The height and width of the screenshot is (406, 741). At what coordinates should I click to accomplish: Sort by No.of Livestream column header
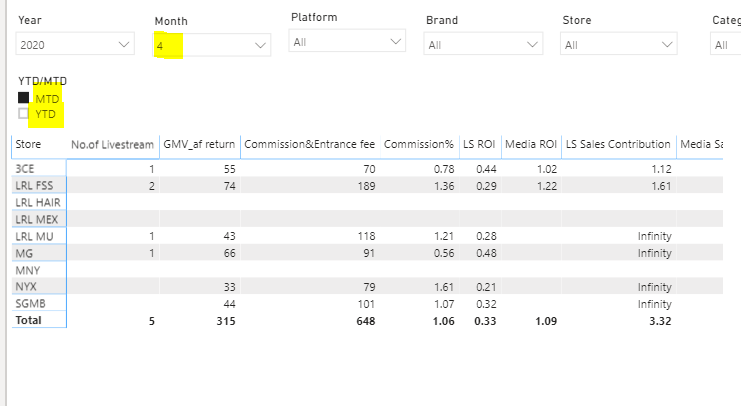coord(112,145)
